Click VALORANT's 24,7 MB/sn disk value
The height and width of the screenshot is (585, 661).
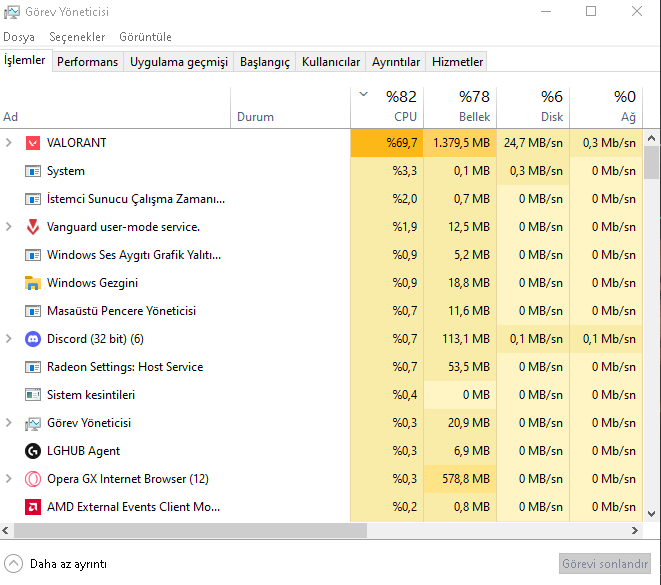click(533, 143)
